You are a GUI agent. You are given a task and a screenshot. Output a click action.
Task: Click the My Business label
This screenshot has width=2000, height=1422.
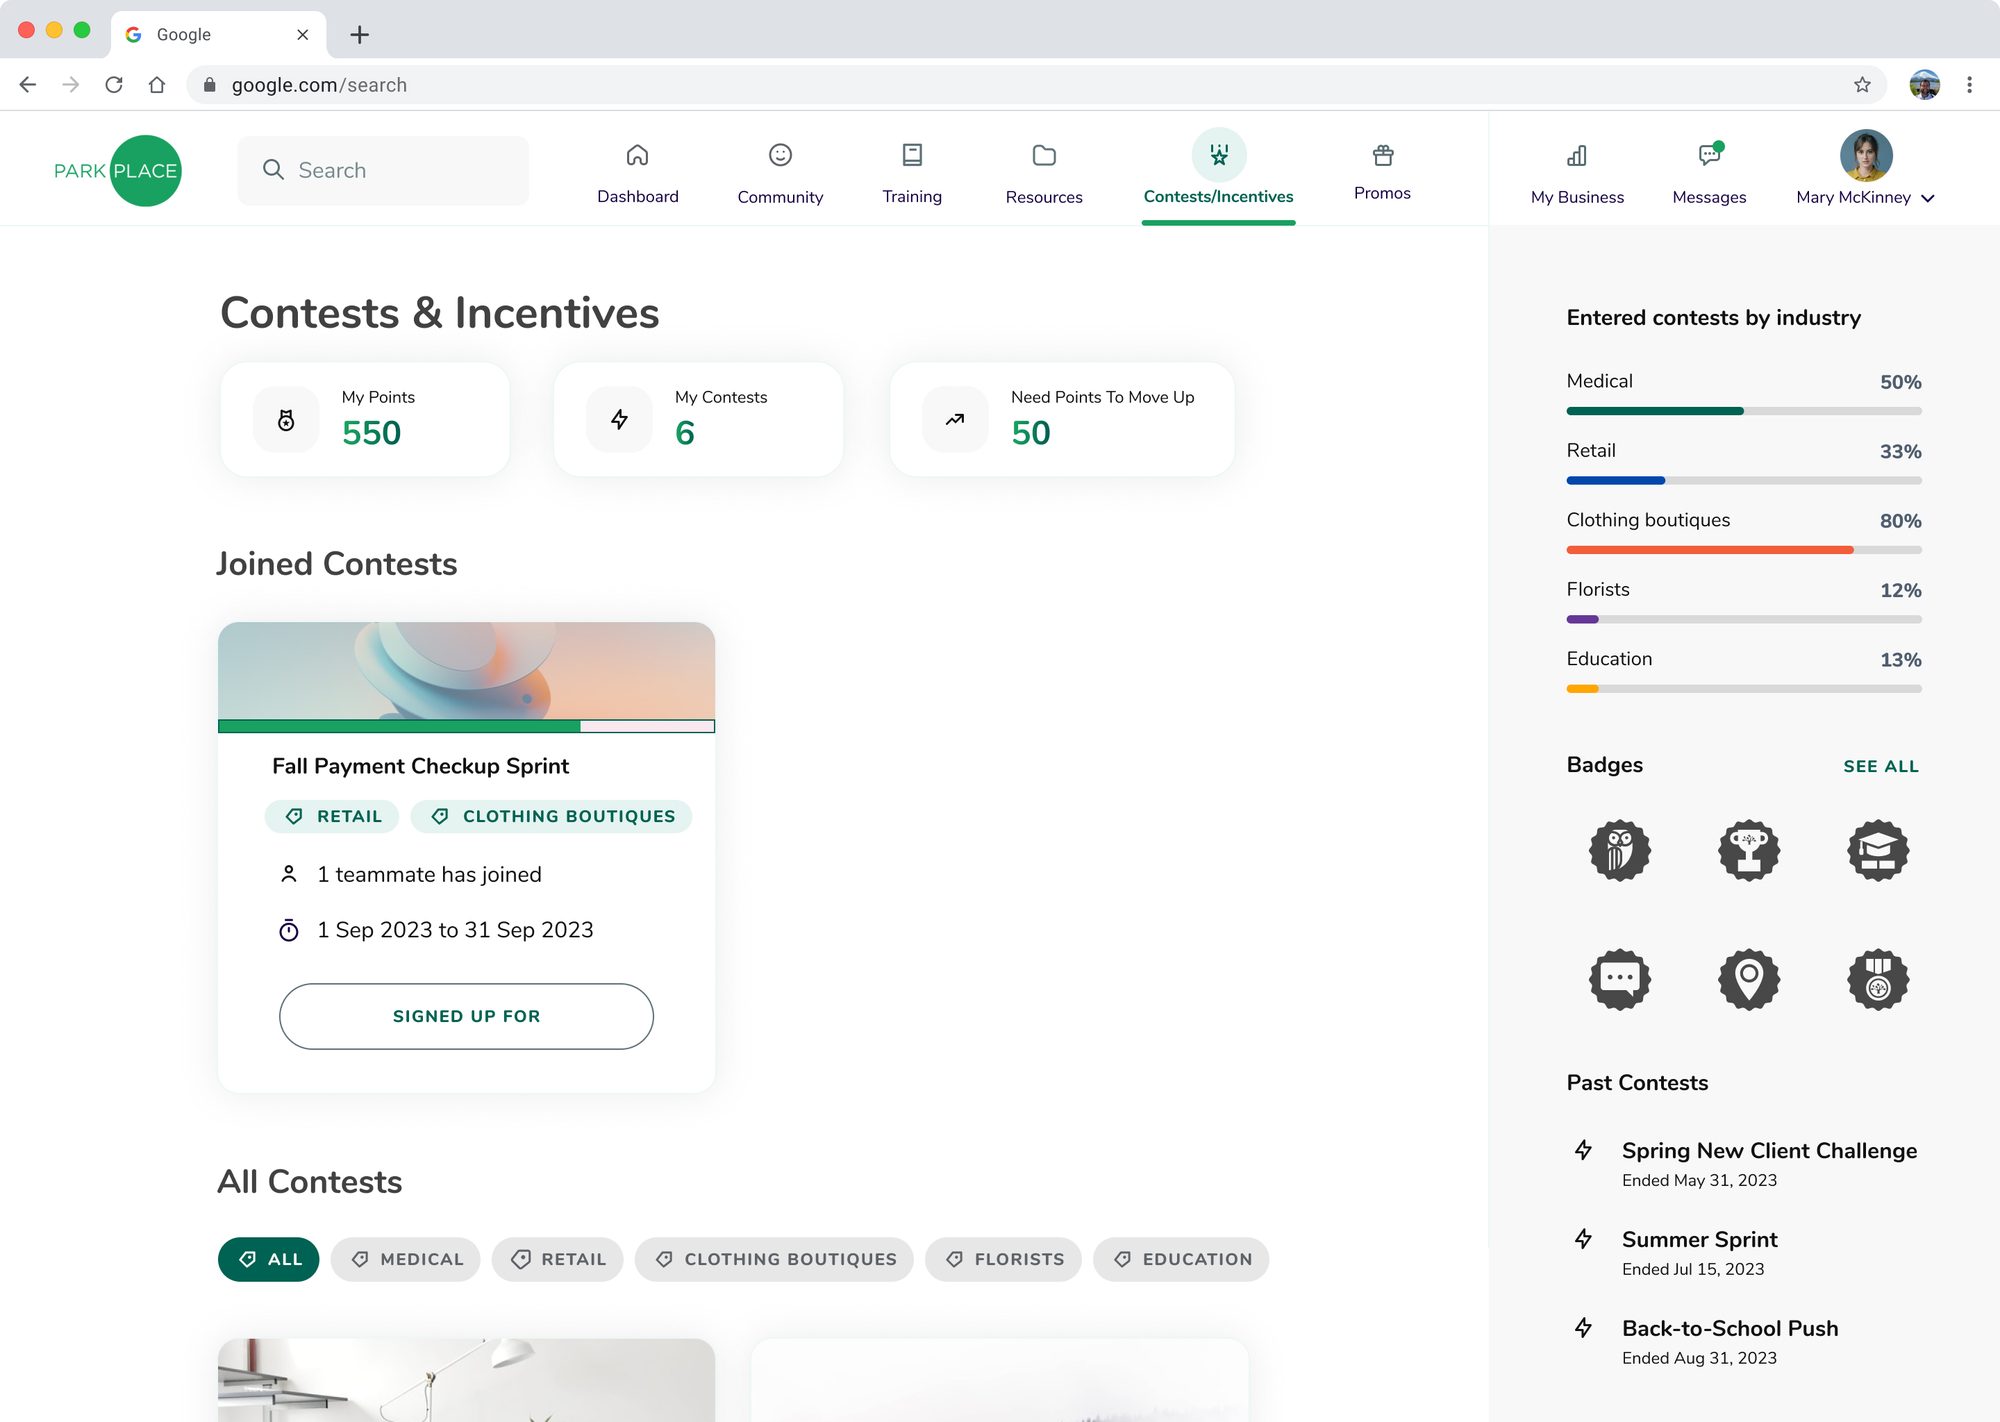tap(1577, 197)
